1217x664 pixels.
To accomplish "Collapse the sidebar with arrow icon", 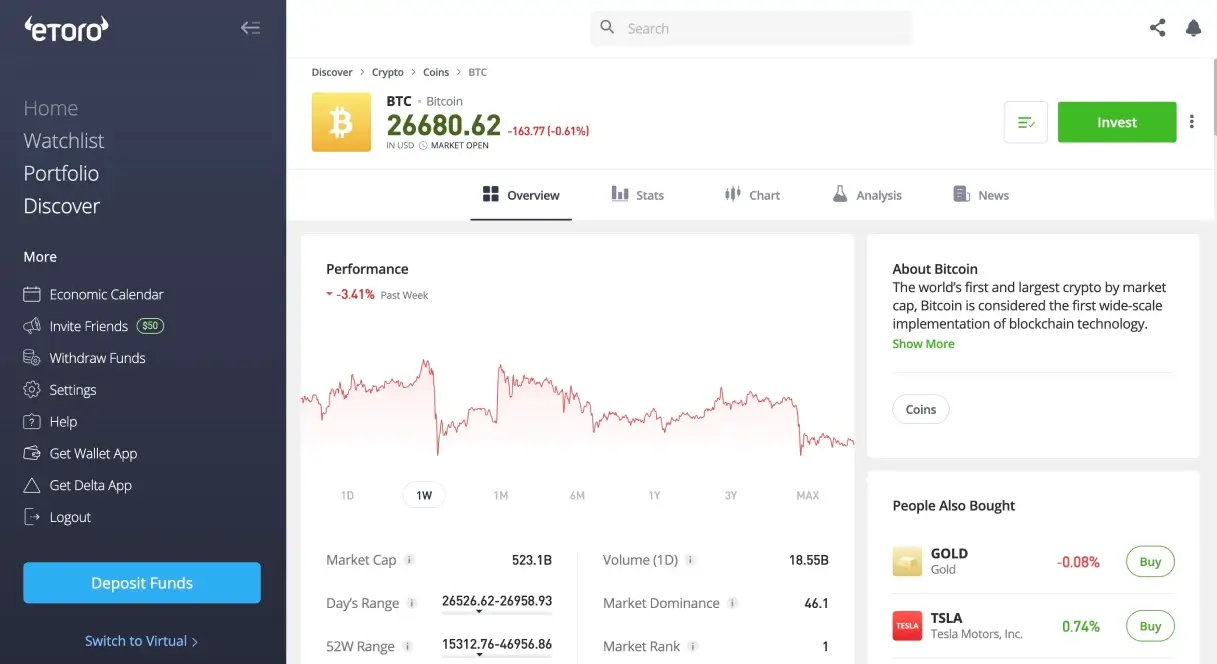I will click(x=250, y=28).
